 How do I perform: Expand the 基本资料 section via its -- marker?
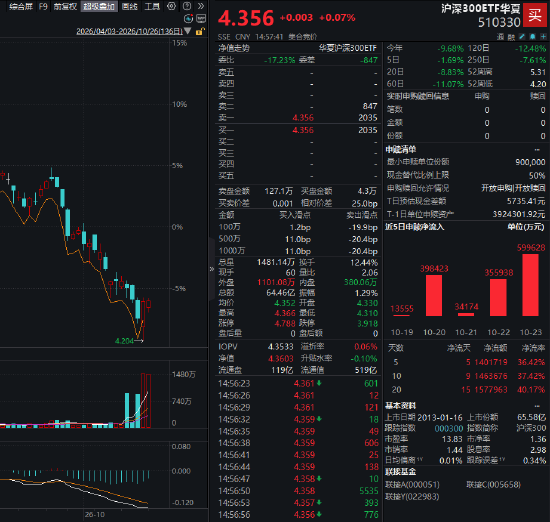[537, 406]
